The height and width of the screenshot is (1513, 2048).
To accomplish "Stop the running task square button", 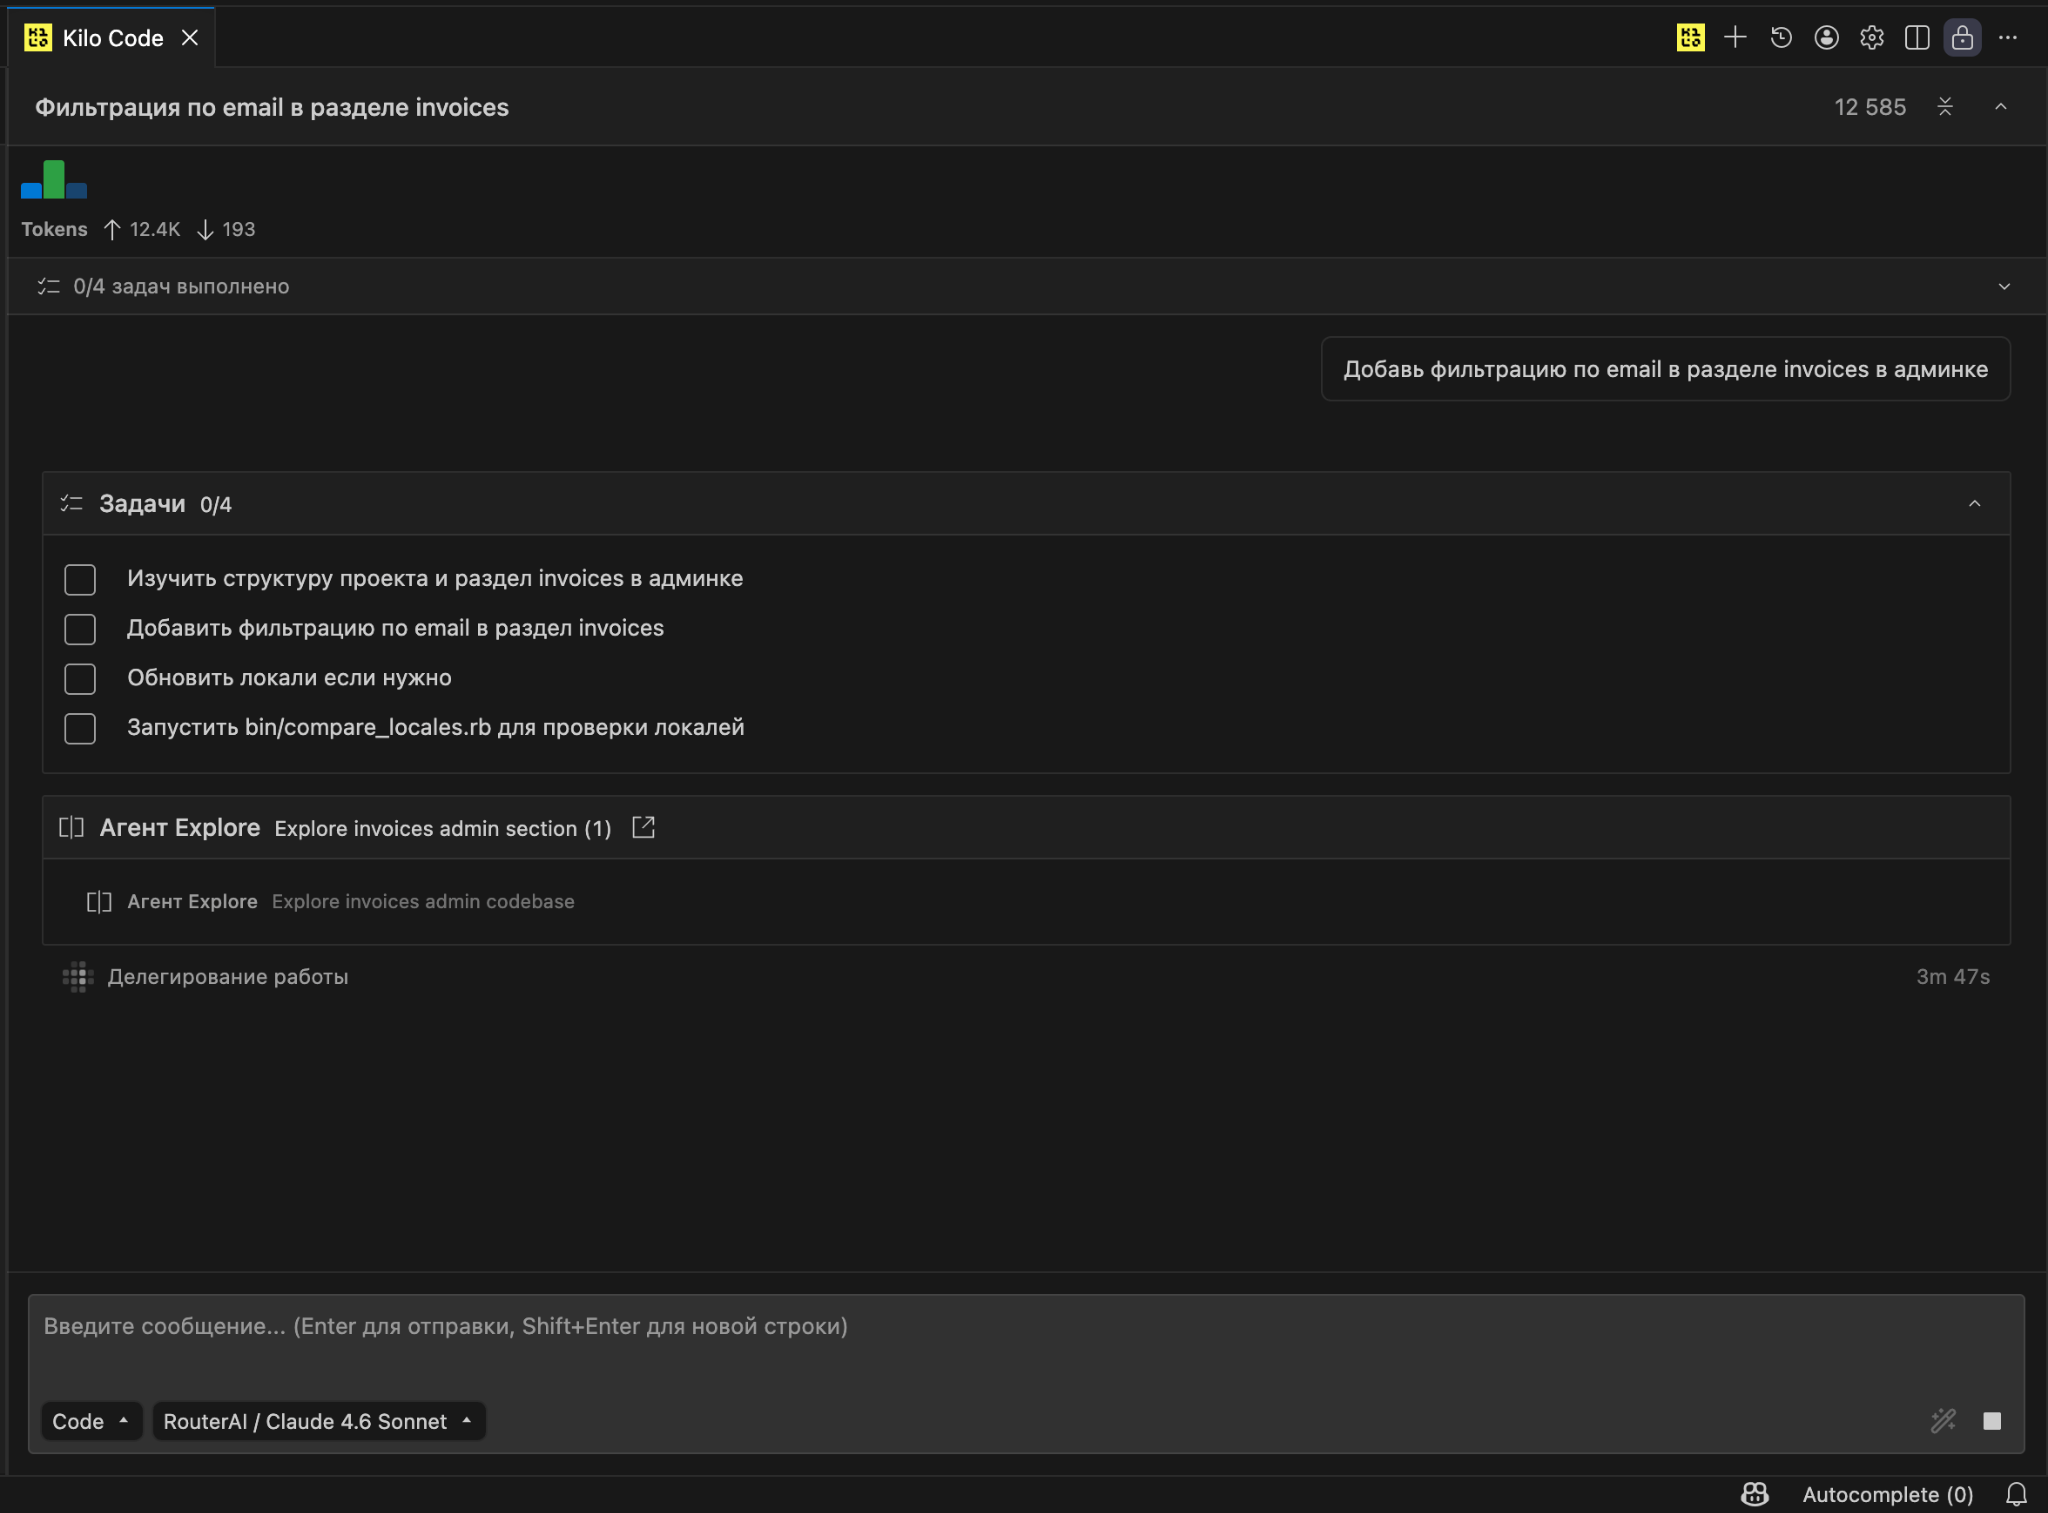I will click(1992, 1421).
